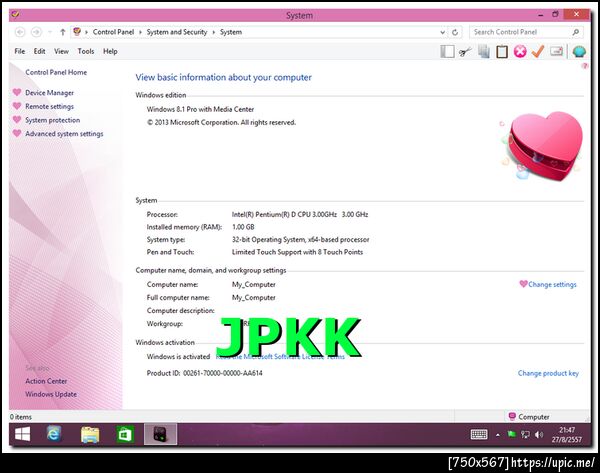Viewport: 600px width, 473px height.
Task: Click the heart box Windows logo image
Action: click(543, 146)
